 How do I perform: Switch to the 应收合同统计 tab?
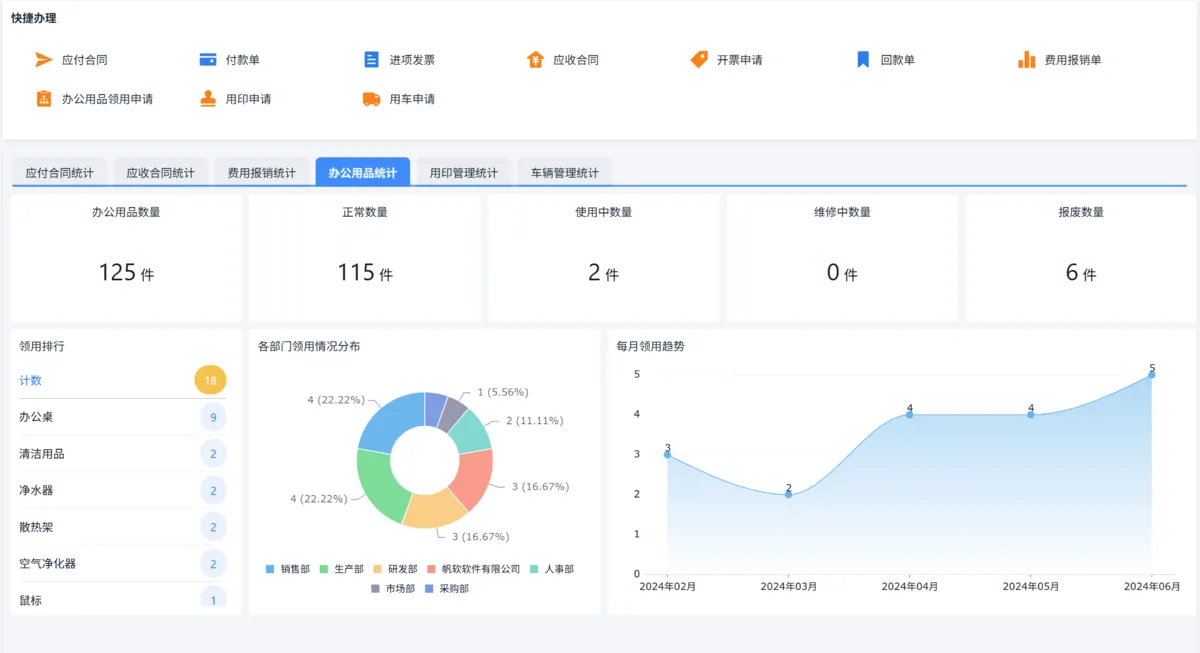[x=161, y=173]
